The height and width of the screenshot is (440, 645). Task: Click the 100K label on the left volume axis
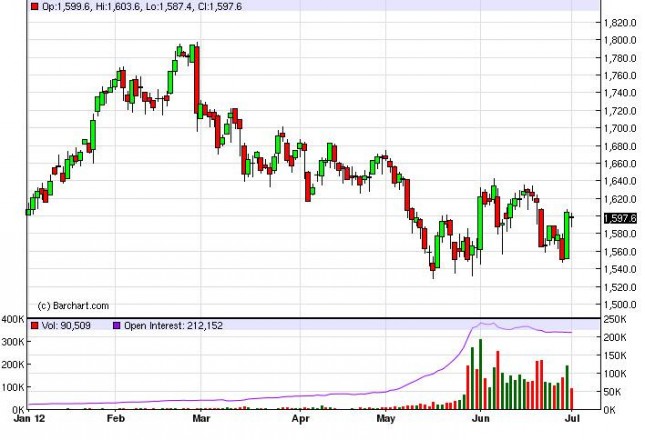12,387
